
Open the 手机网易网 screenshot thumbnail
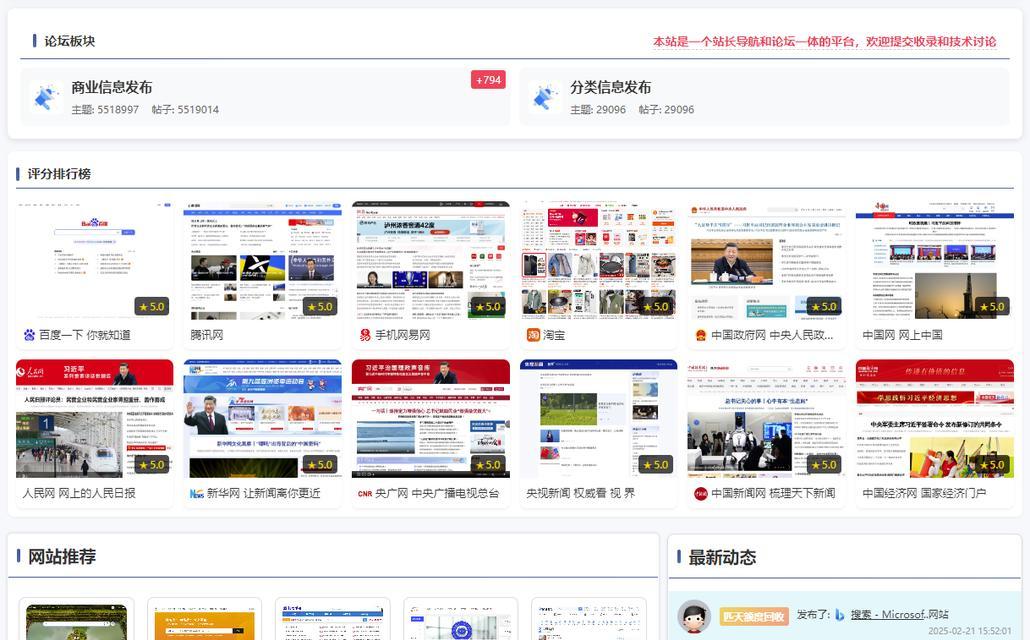(x=431, y=261)
